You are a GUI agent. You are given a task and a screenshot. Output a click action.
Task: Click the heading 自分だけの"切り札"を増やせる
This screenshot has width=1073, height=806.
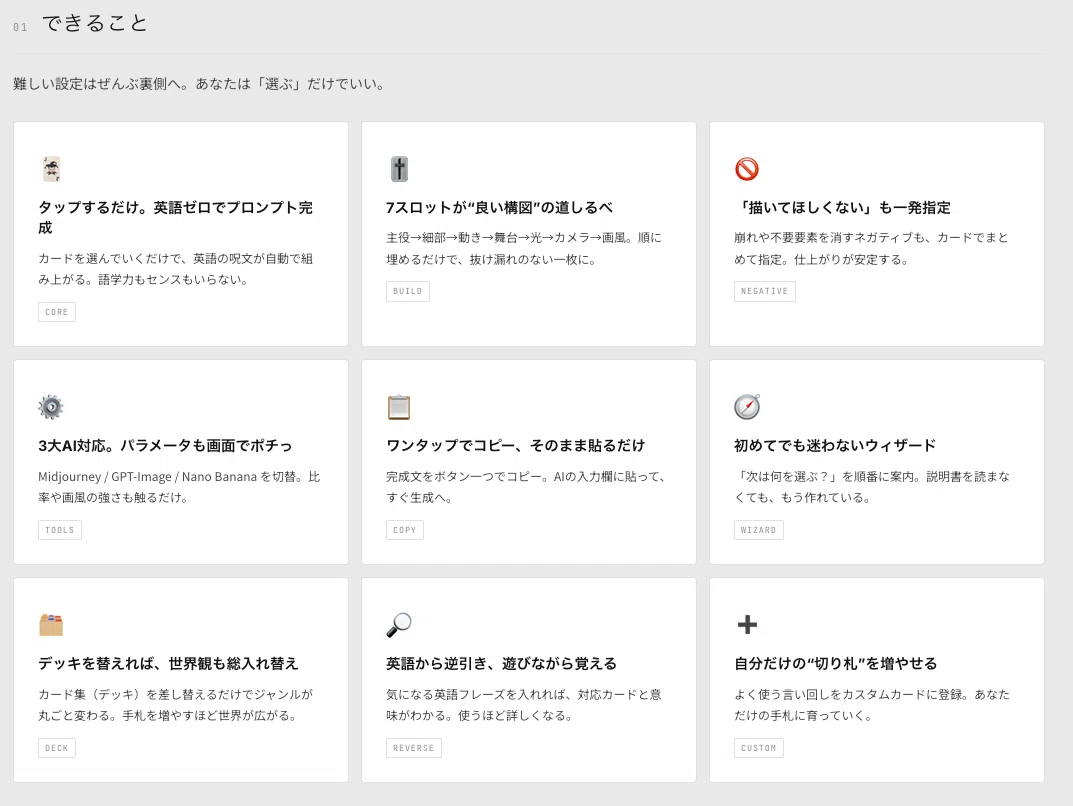(x=836, y=663)
